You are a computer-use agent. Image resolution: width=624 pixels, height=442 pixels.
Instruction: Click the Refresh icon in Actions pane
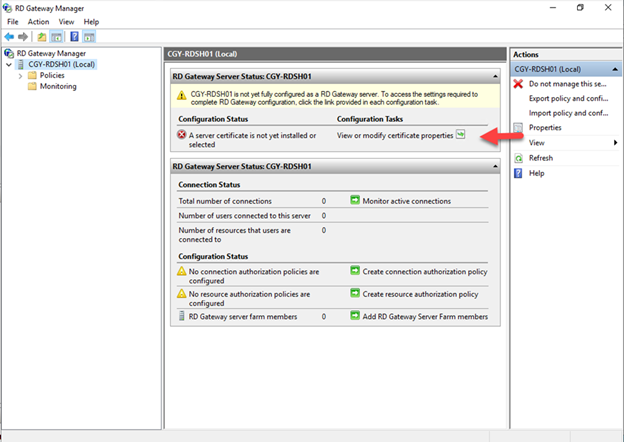(x=518, y=158)
